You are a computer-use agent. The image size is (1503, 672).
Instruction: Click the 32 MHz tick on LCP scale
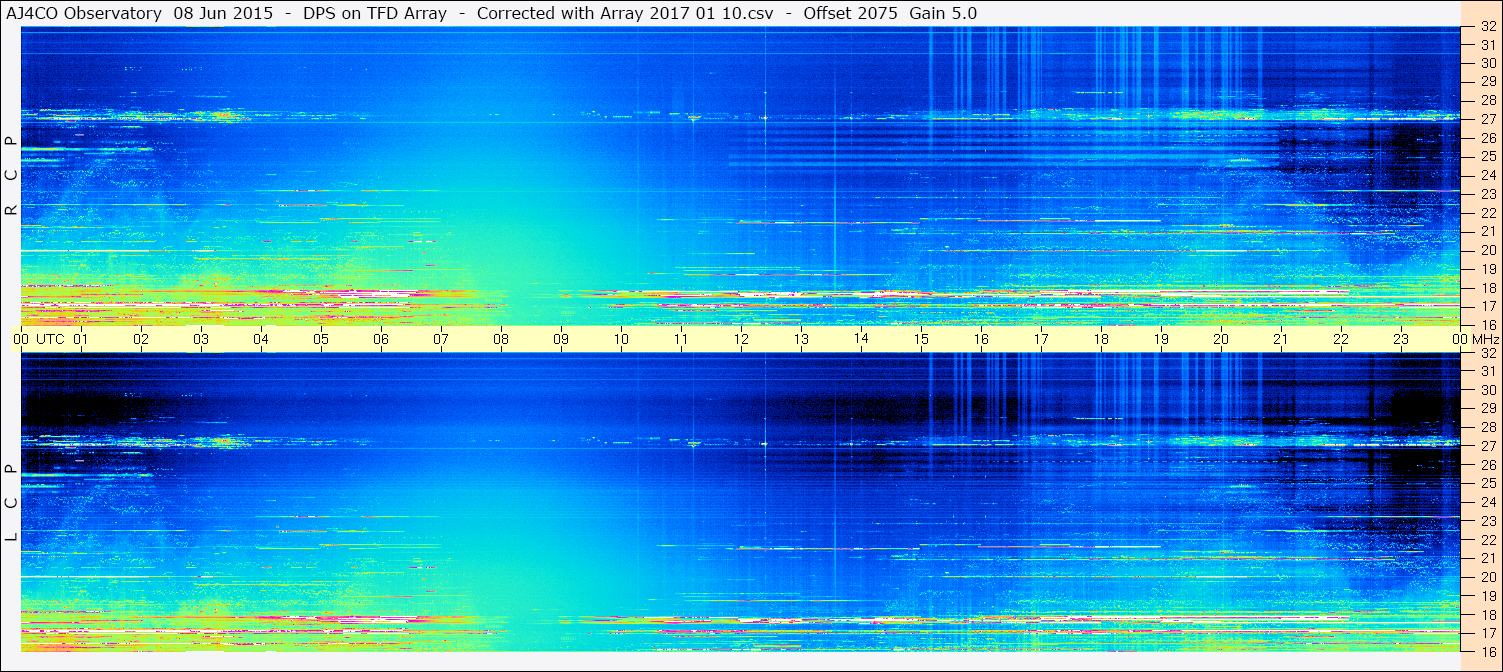tap(1487, 353)
